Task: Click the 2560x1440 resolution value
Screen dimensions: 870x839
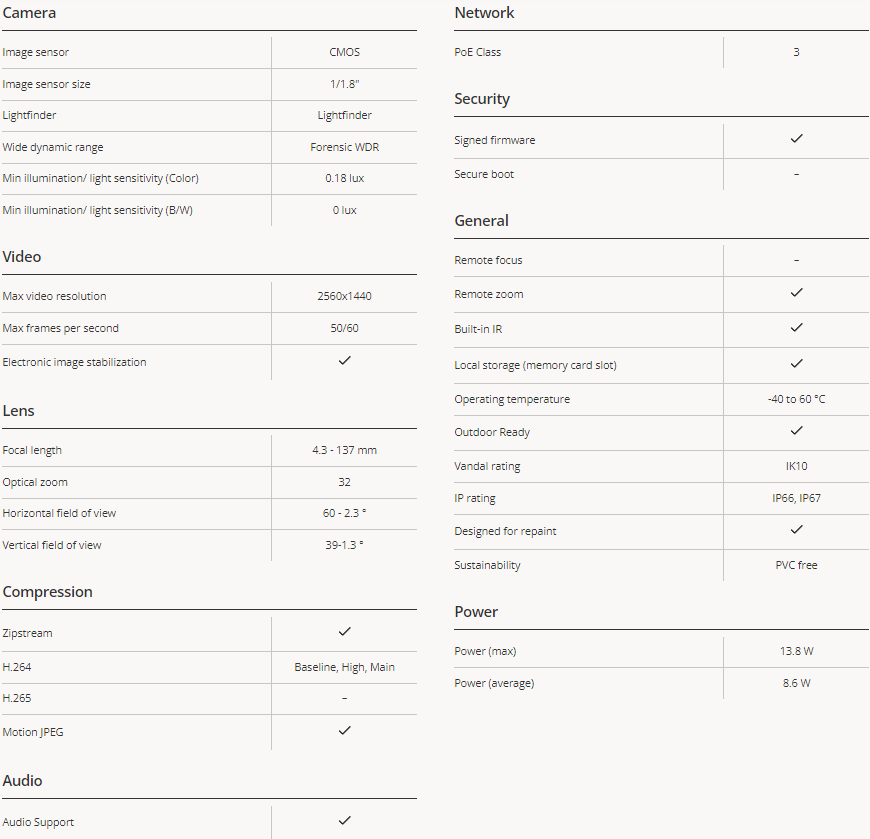Action: pos(344,296)
